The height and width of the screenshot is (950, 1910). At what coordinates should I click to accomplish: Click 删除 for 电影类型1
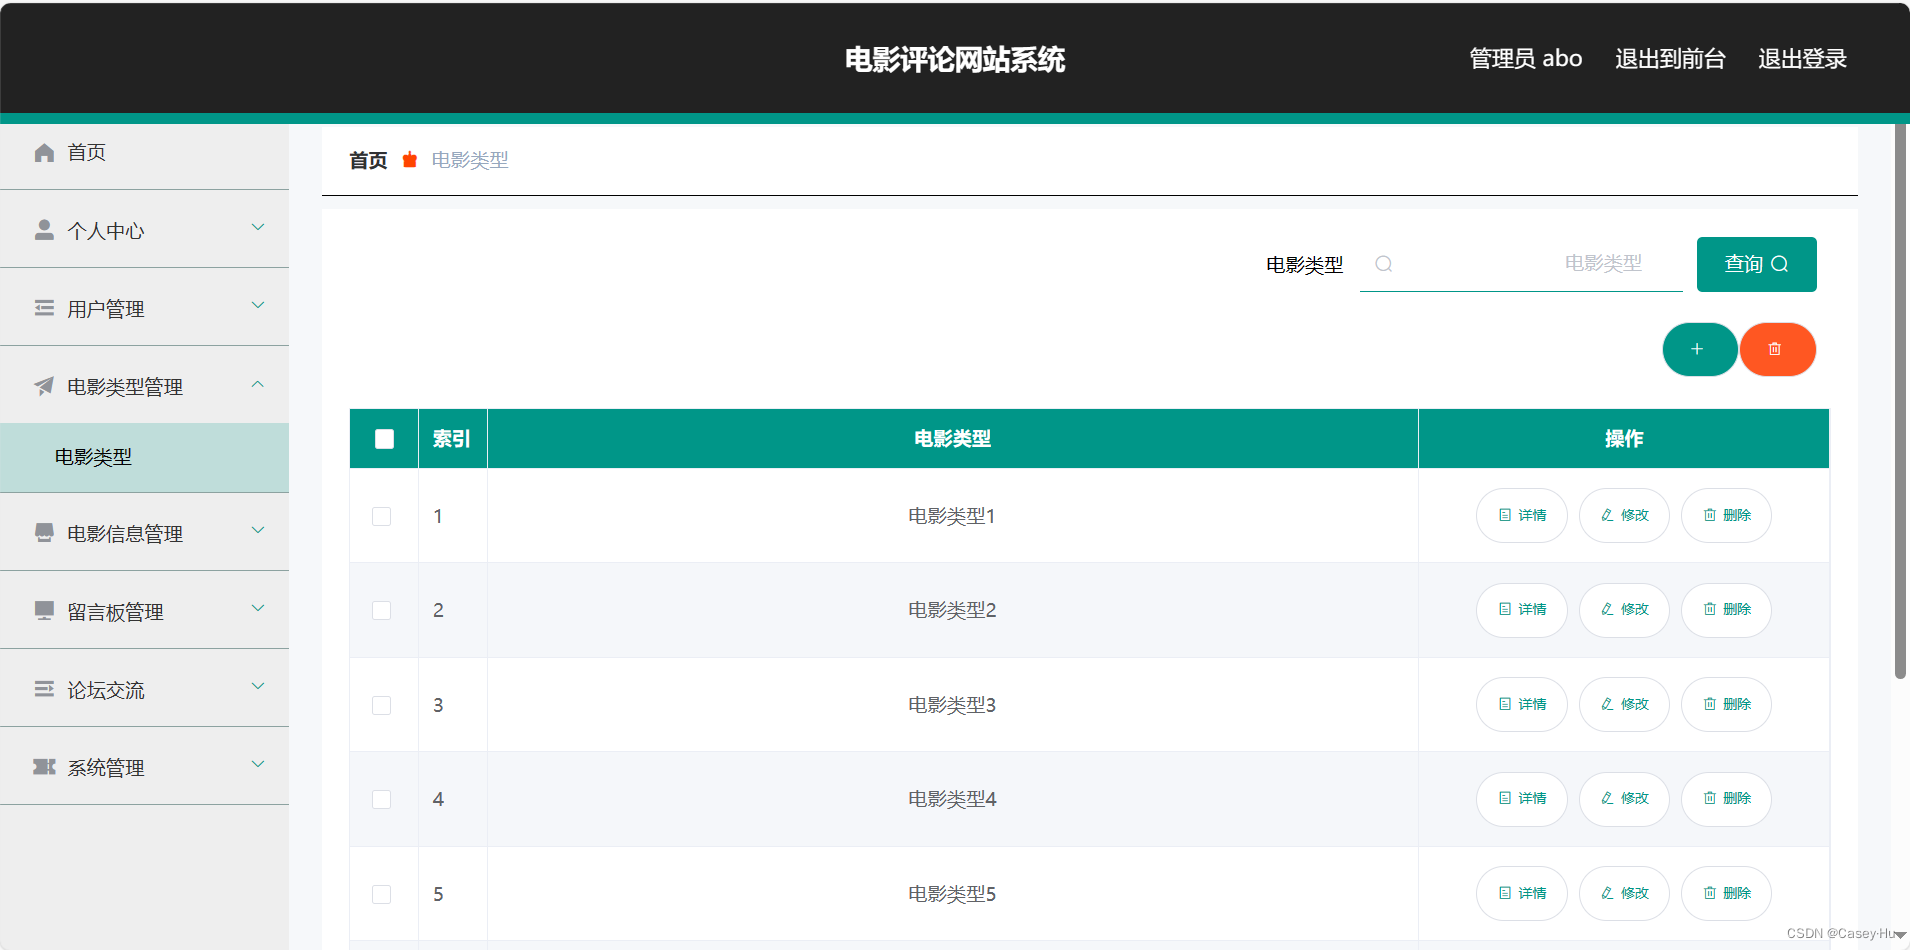[1726, 515]
